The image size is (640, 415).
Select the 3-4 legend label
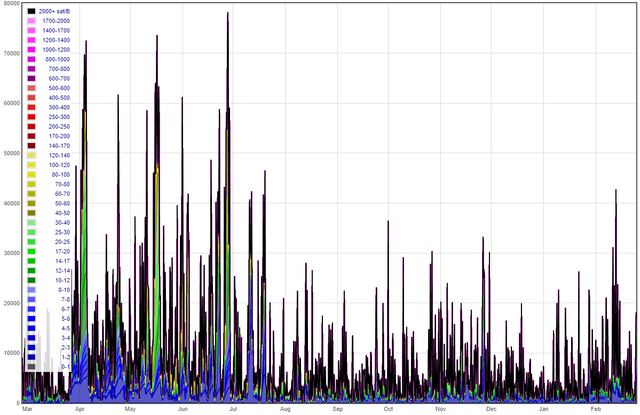pos(65,338)
